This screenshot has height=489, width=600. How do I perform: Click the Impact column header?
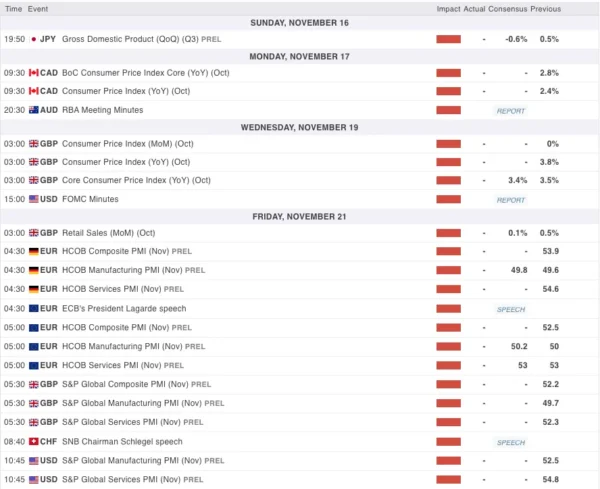pyautogui.click(x=448, y=8)
